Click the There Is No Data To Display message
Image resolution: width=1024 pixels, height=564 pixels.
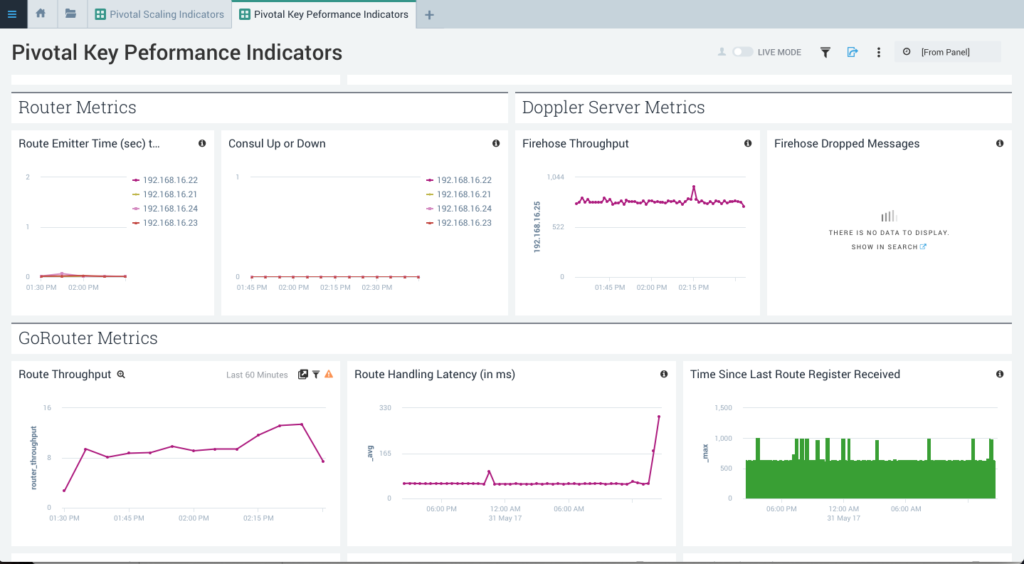click(x=888, y=232)
